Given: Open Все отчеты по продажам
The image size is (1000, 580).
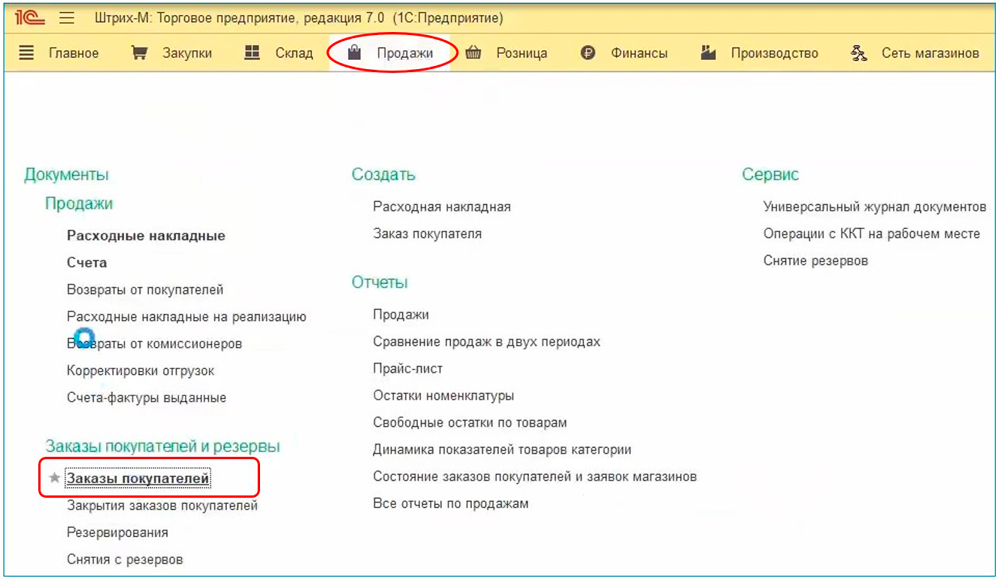Looking at the screenshot, I should click(x=451, y=504).
